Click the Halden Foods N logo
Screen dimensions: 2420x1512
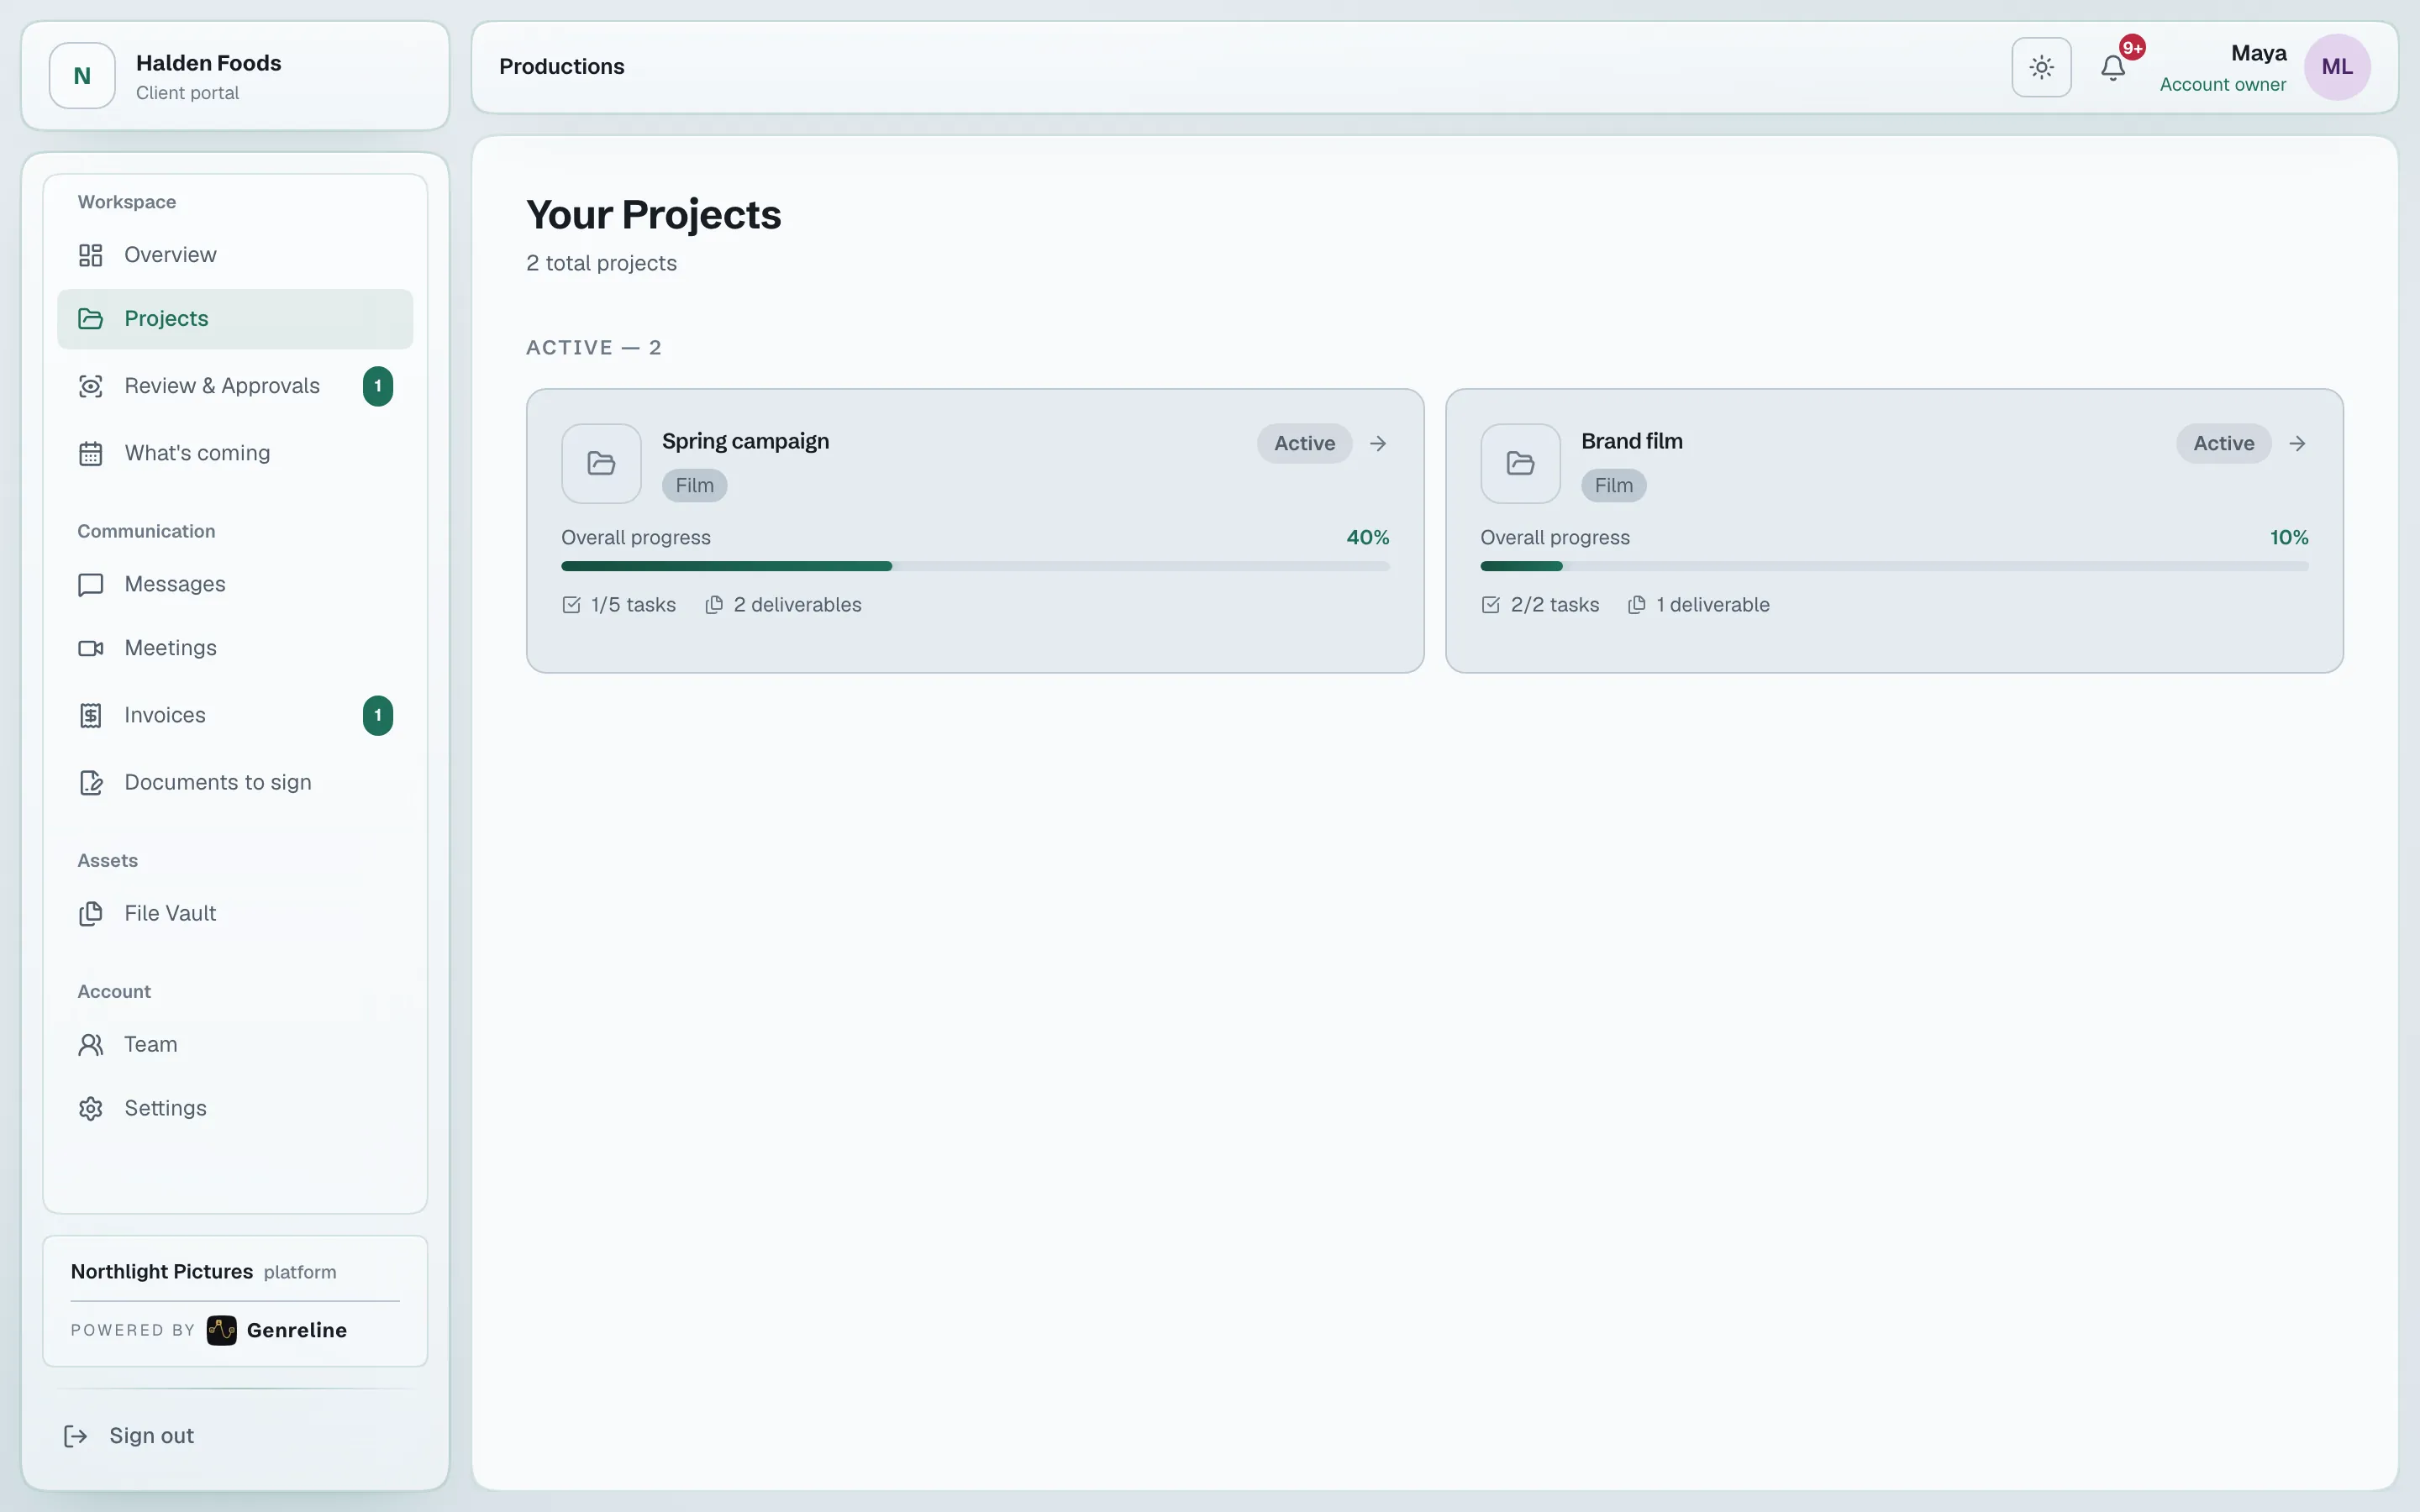point(82,76)
